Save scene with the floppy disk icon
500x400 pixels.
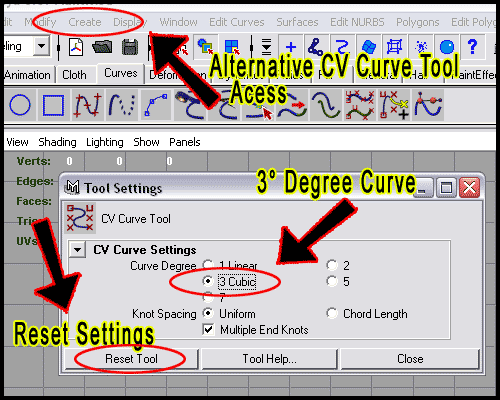(x=130, y=47)
